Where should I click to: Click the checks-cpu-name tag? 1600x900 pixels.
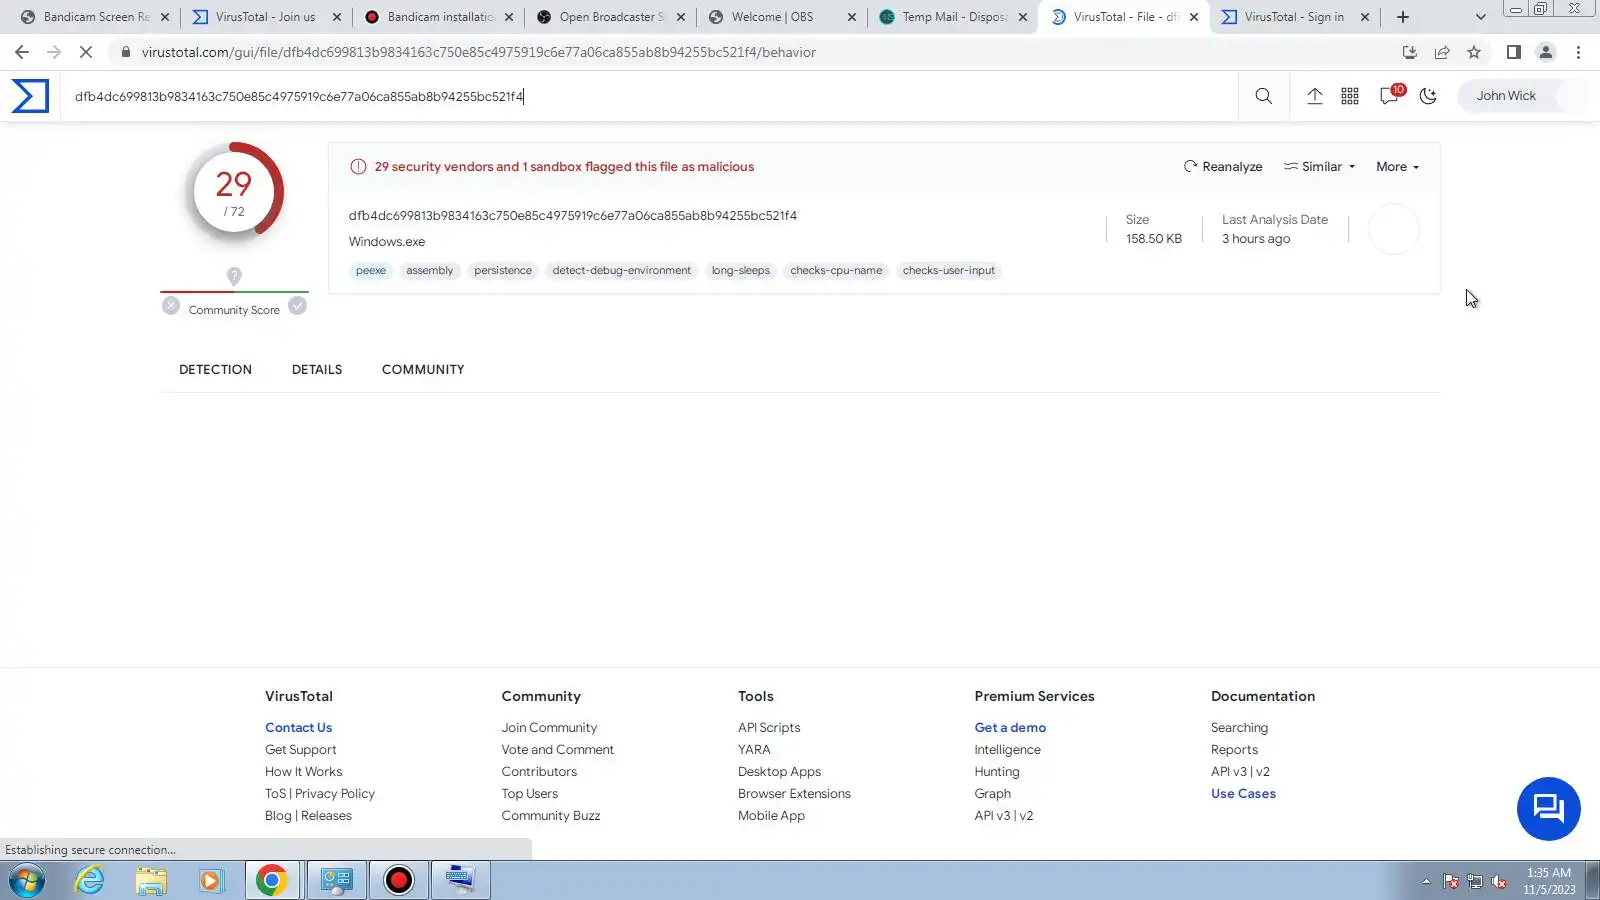pyautogui.click(x=836, y=271)
